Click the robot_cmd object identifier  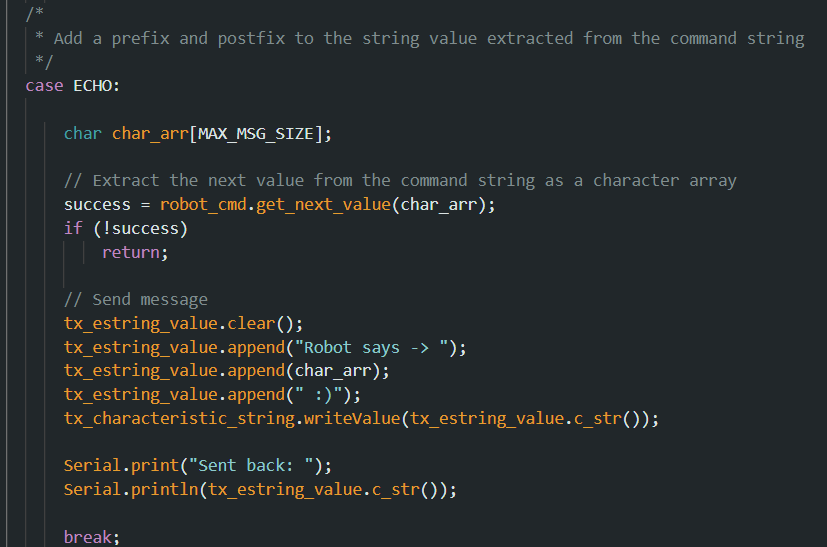(203, 205)
